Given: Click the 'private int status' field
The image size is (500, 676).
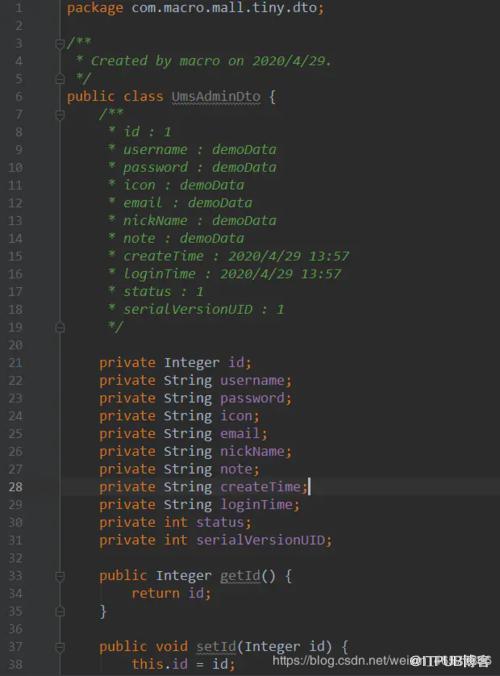Looking at the screenshot, I should [x=175, y=522].
